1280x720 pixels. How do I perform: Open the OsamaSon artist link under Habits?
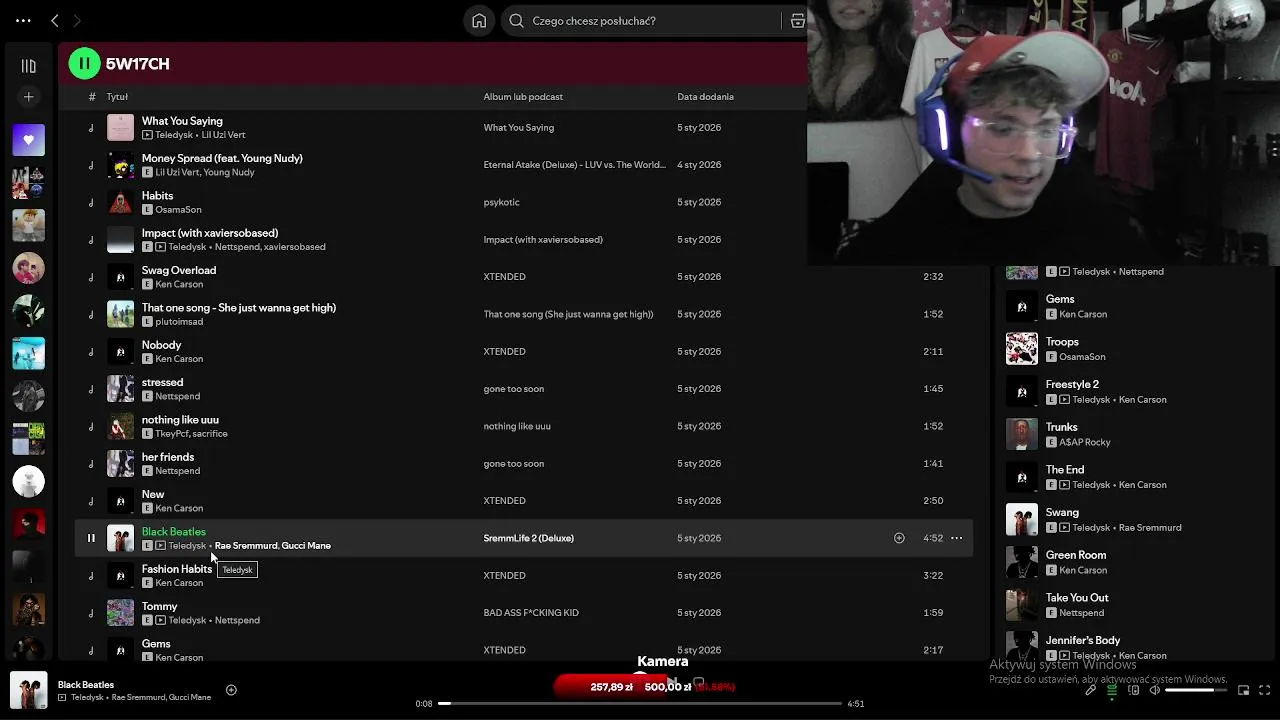click(x=178, y=210)
